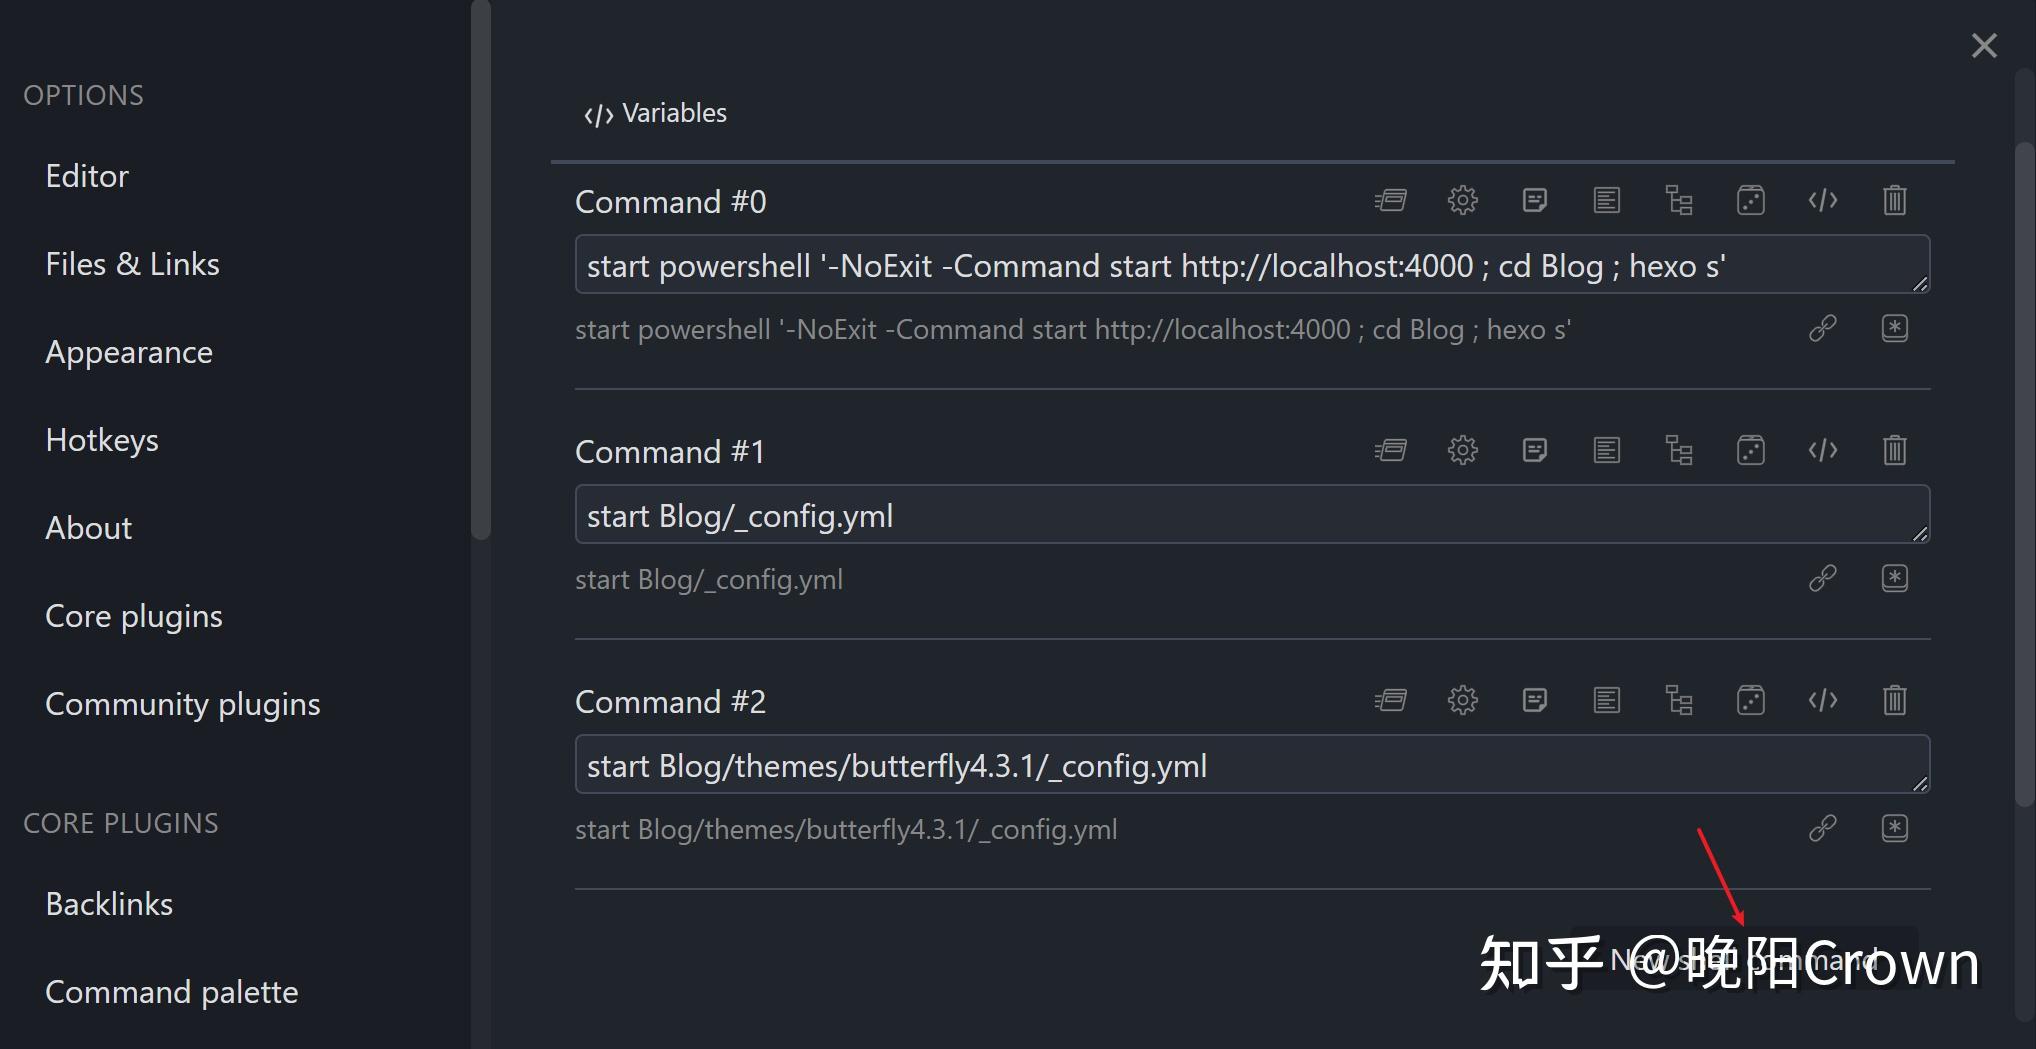
Task: Open Community plugins in the sidebar
Action: tap(183, 704)
